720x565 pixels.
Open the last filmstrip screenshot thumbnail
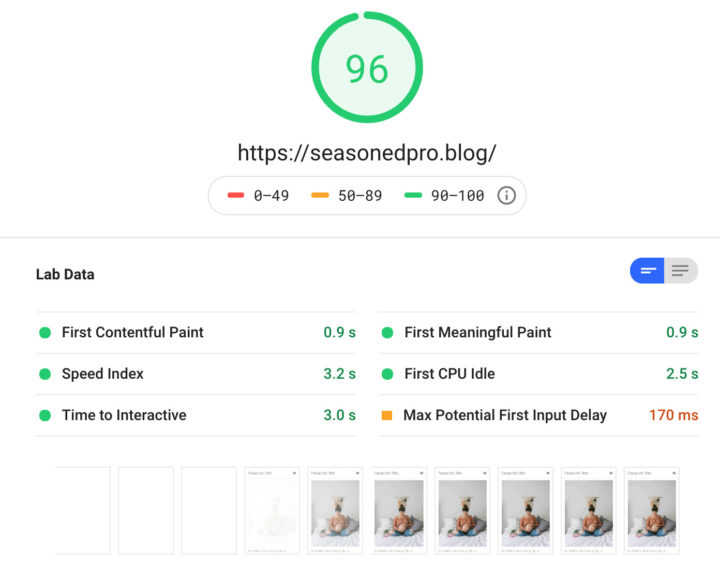652,510
